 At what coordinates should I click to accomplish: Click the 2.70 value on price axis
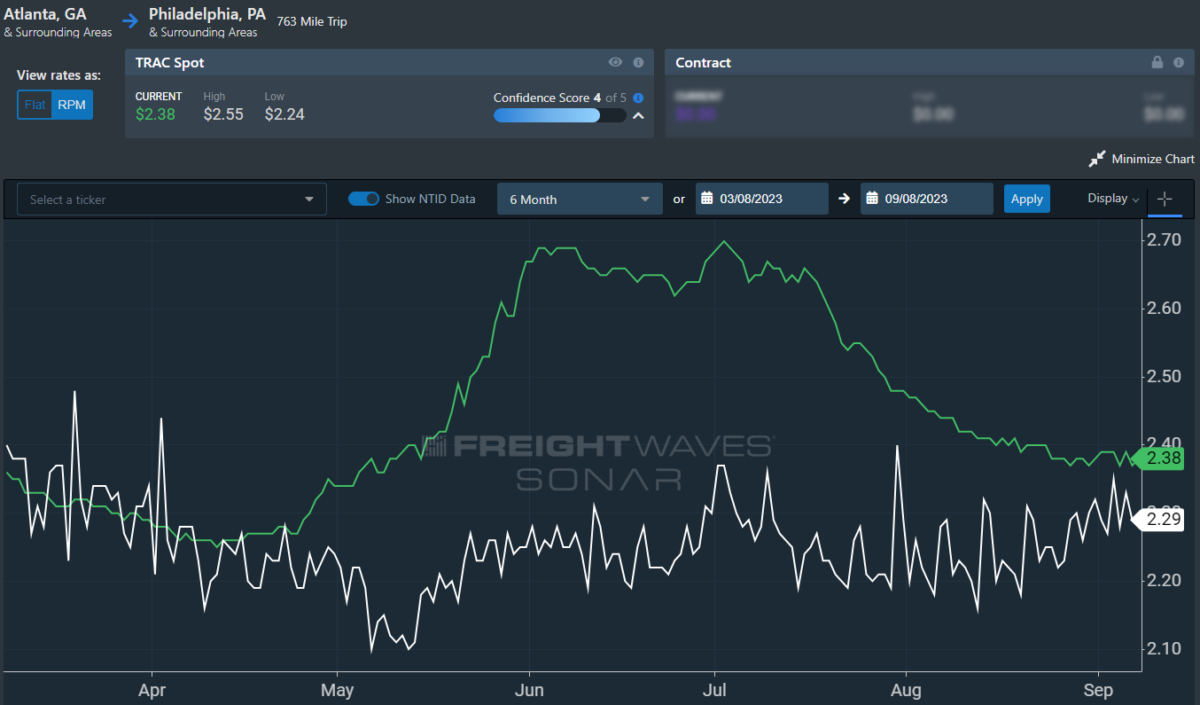1164,240
